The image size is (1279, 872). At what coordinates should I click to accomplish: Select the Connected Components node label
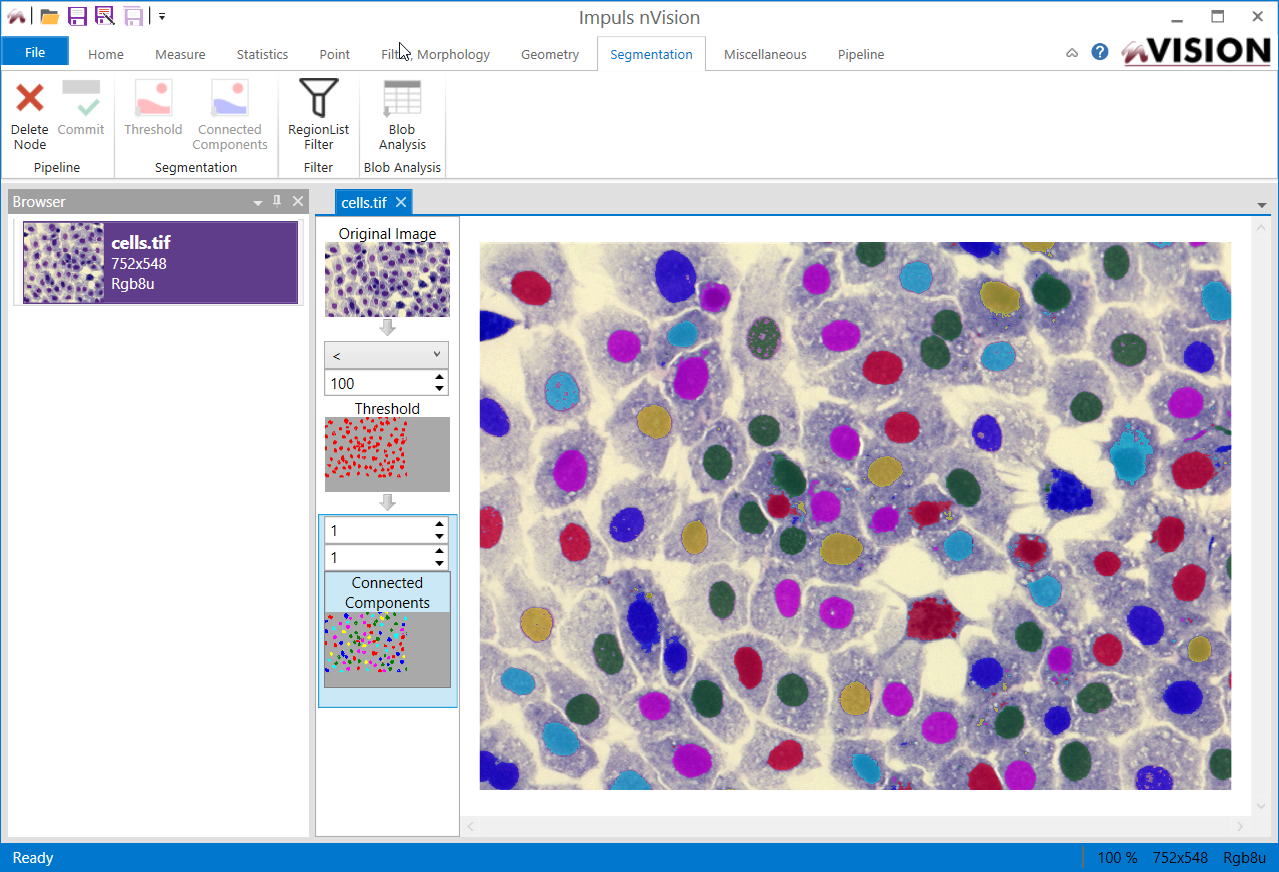point(387,592)
